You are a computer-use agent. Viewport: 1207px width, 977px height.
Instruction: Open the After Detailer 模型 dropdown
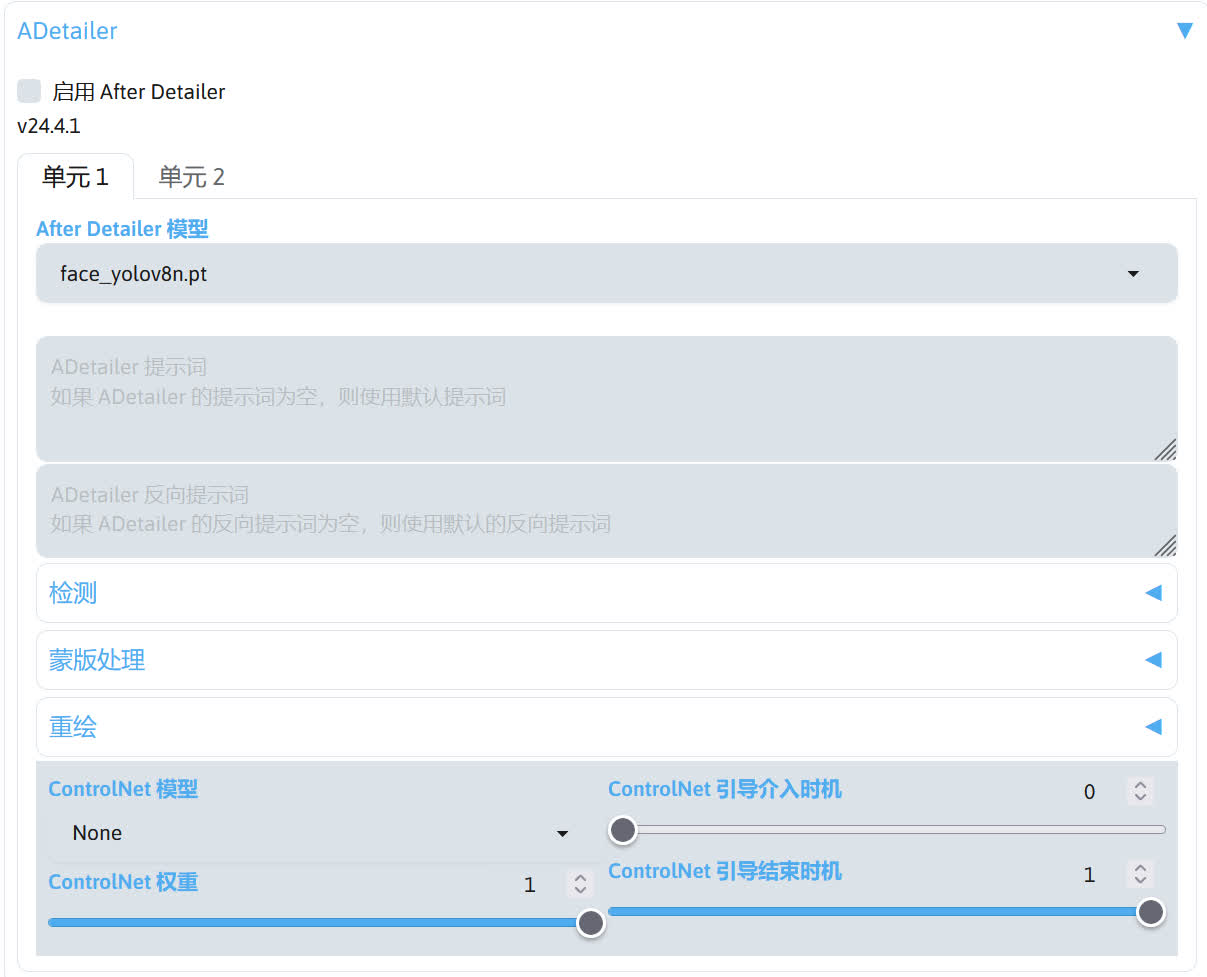(606, 273)
